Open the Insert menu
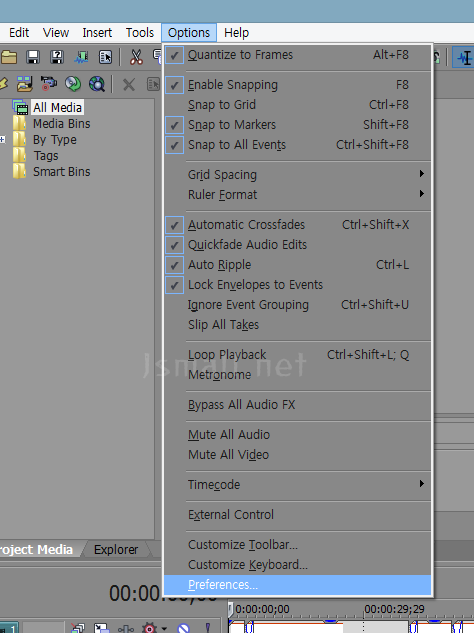 tap(97, 33)
